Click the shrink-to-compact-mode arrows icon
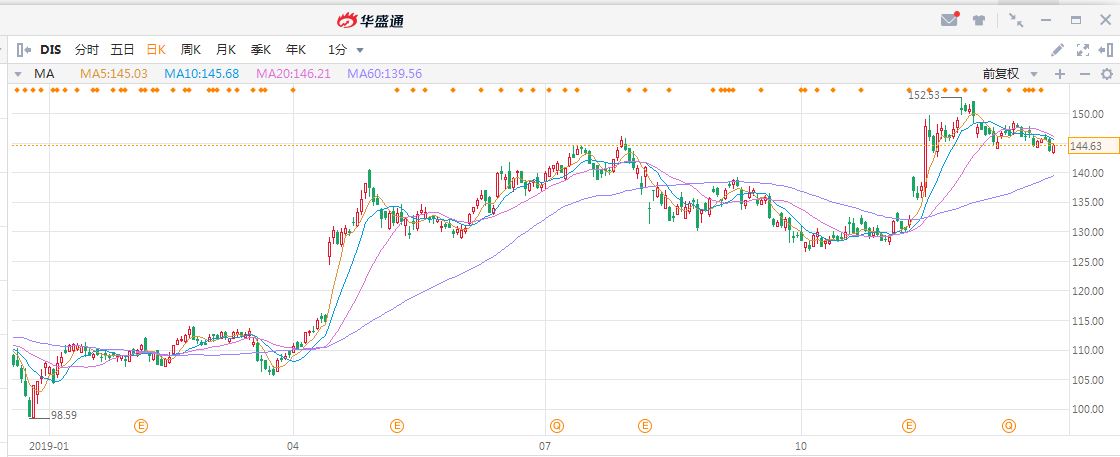Image resolution: width=1120 pixels, height=457 pixels. point(1016,20)
